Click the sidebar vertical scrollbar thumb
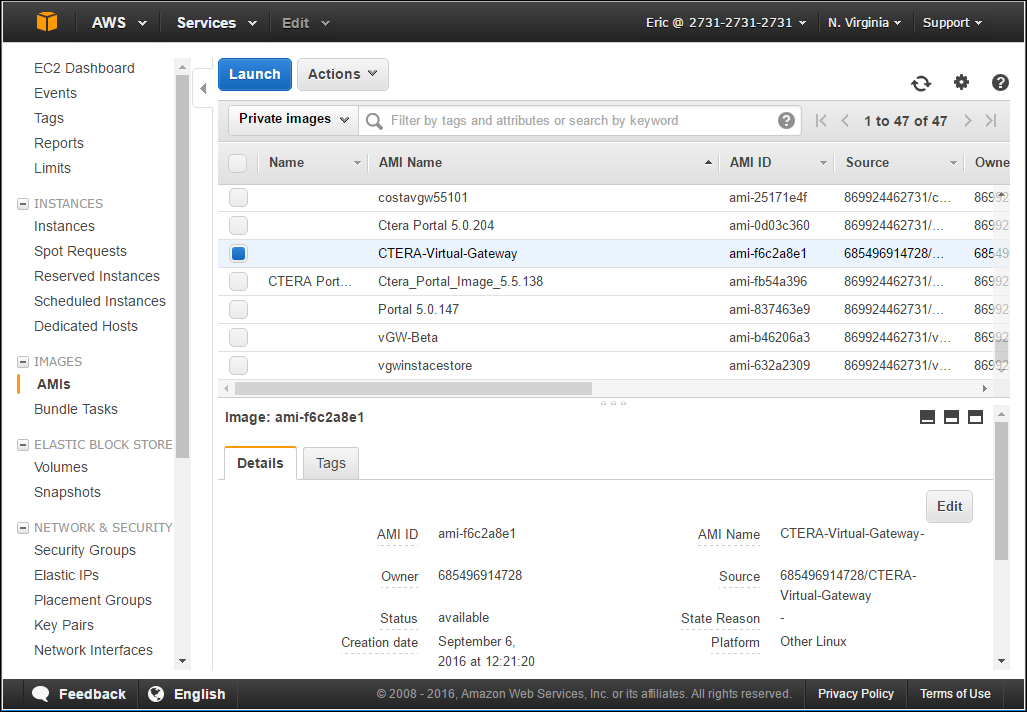 (x=182, y=265)
